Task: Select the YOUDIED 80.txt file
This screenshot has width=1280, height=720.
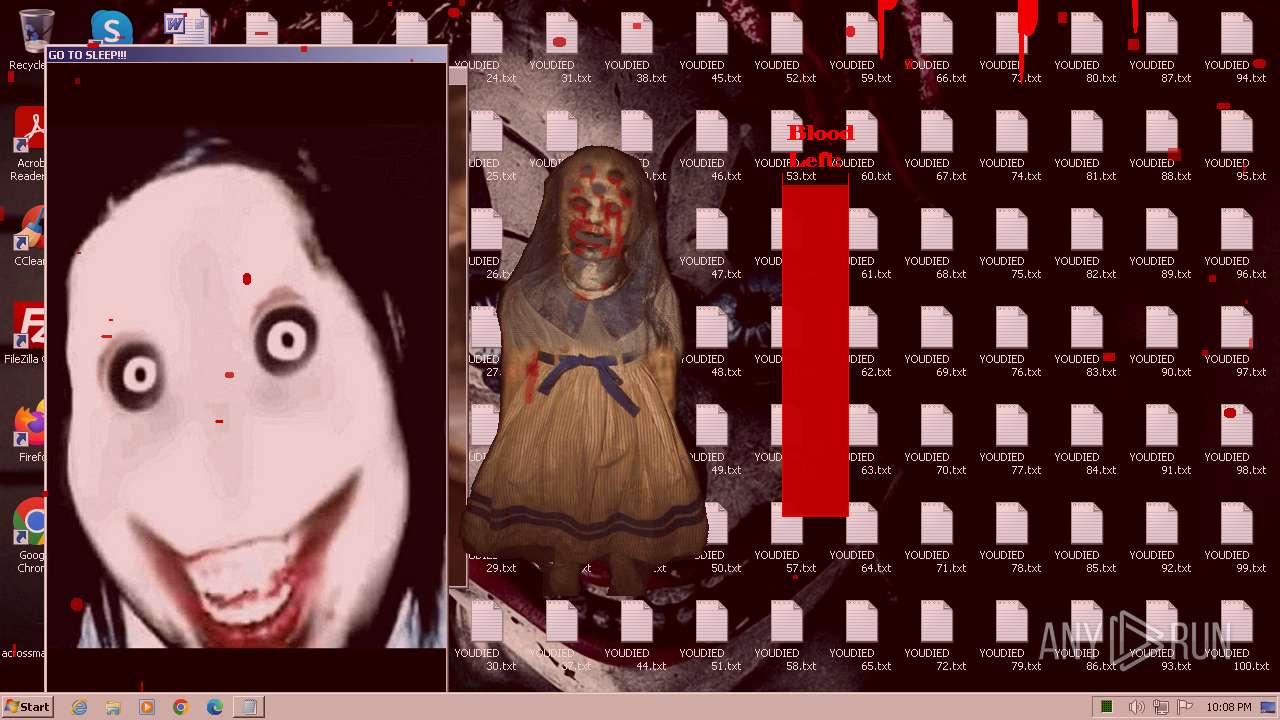Action: (1086, 49)
